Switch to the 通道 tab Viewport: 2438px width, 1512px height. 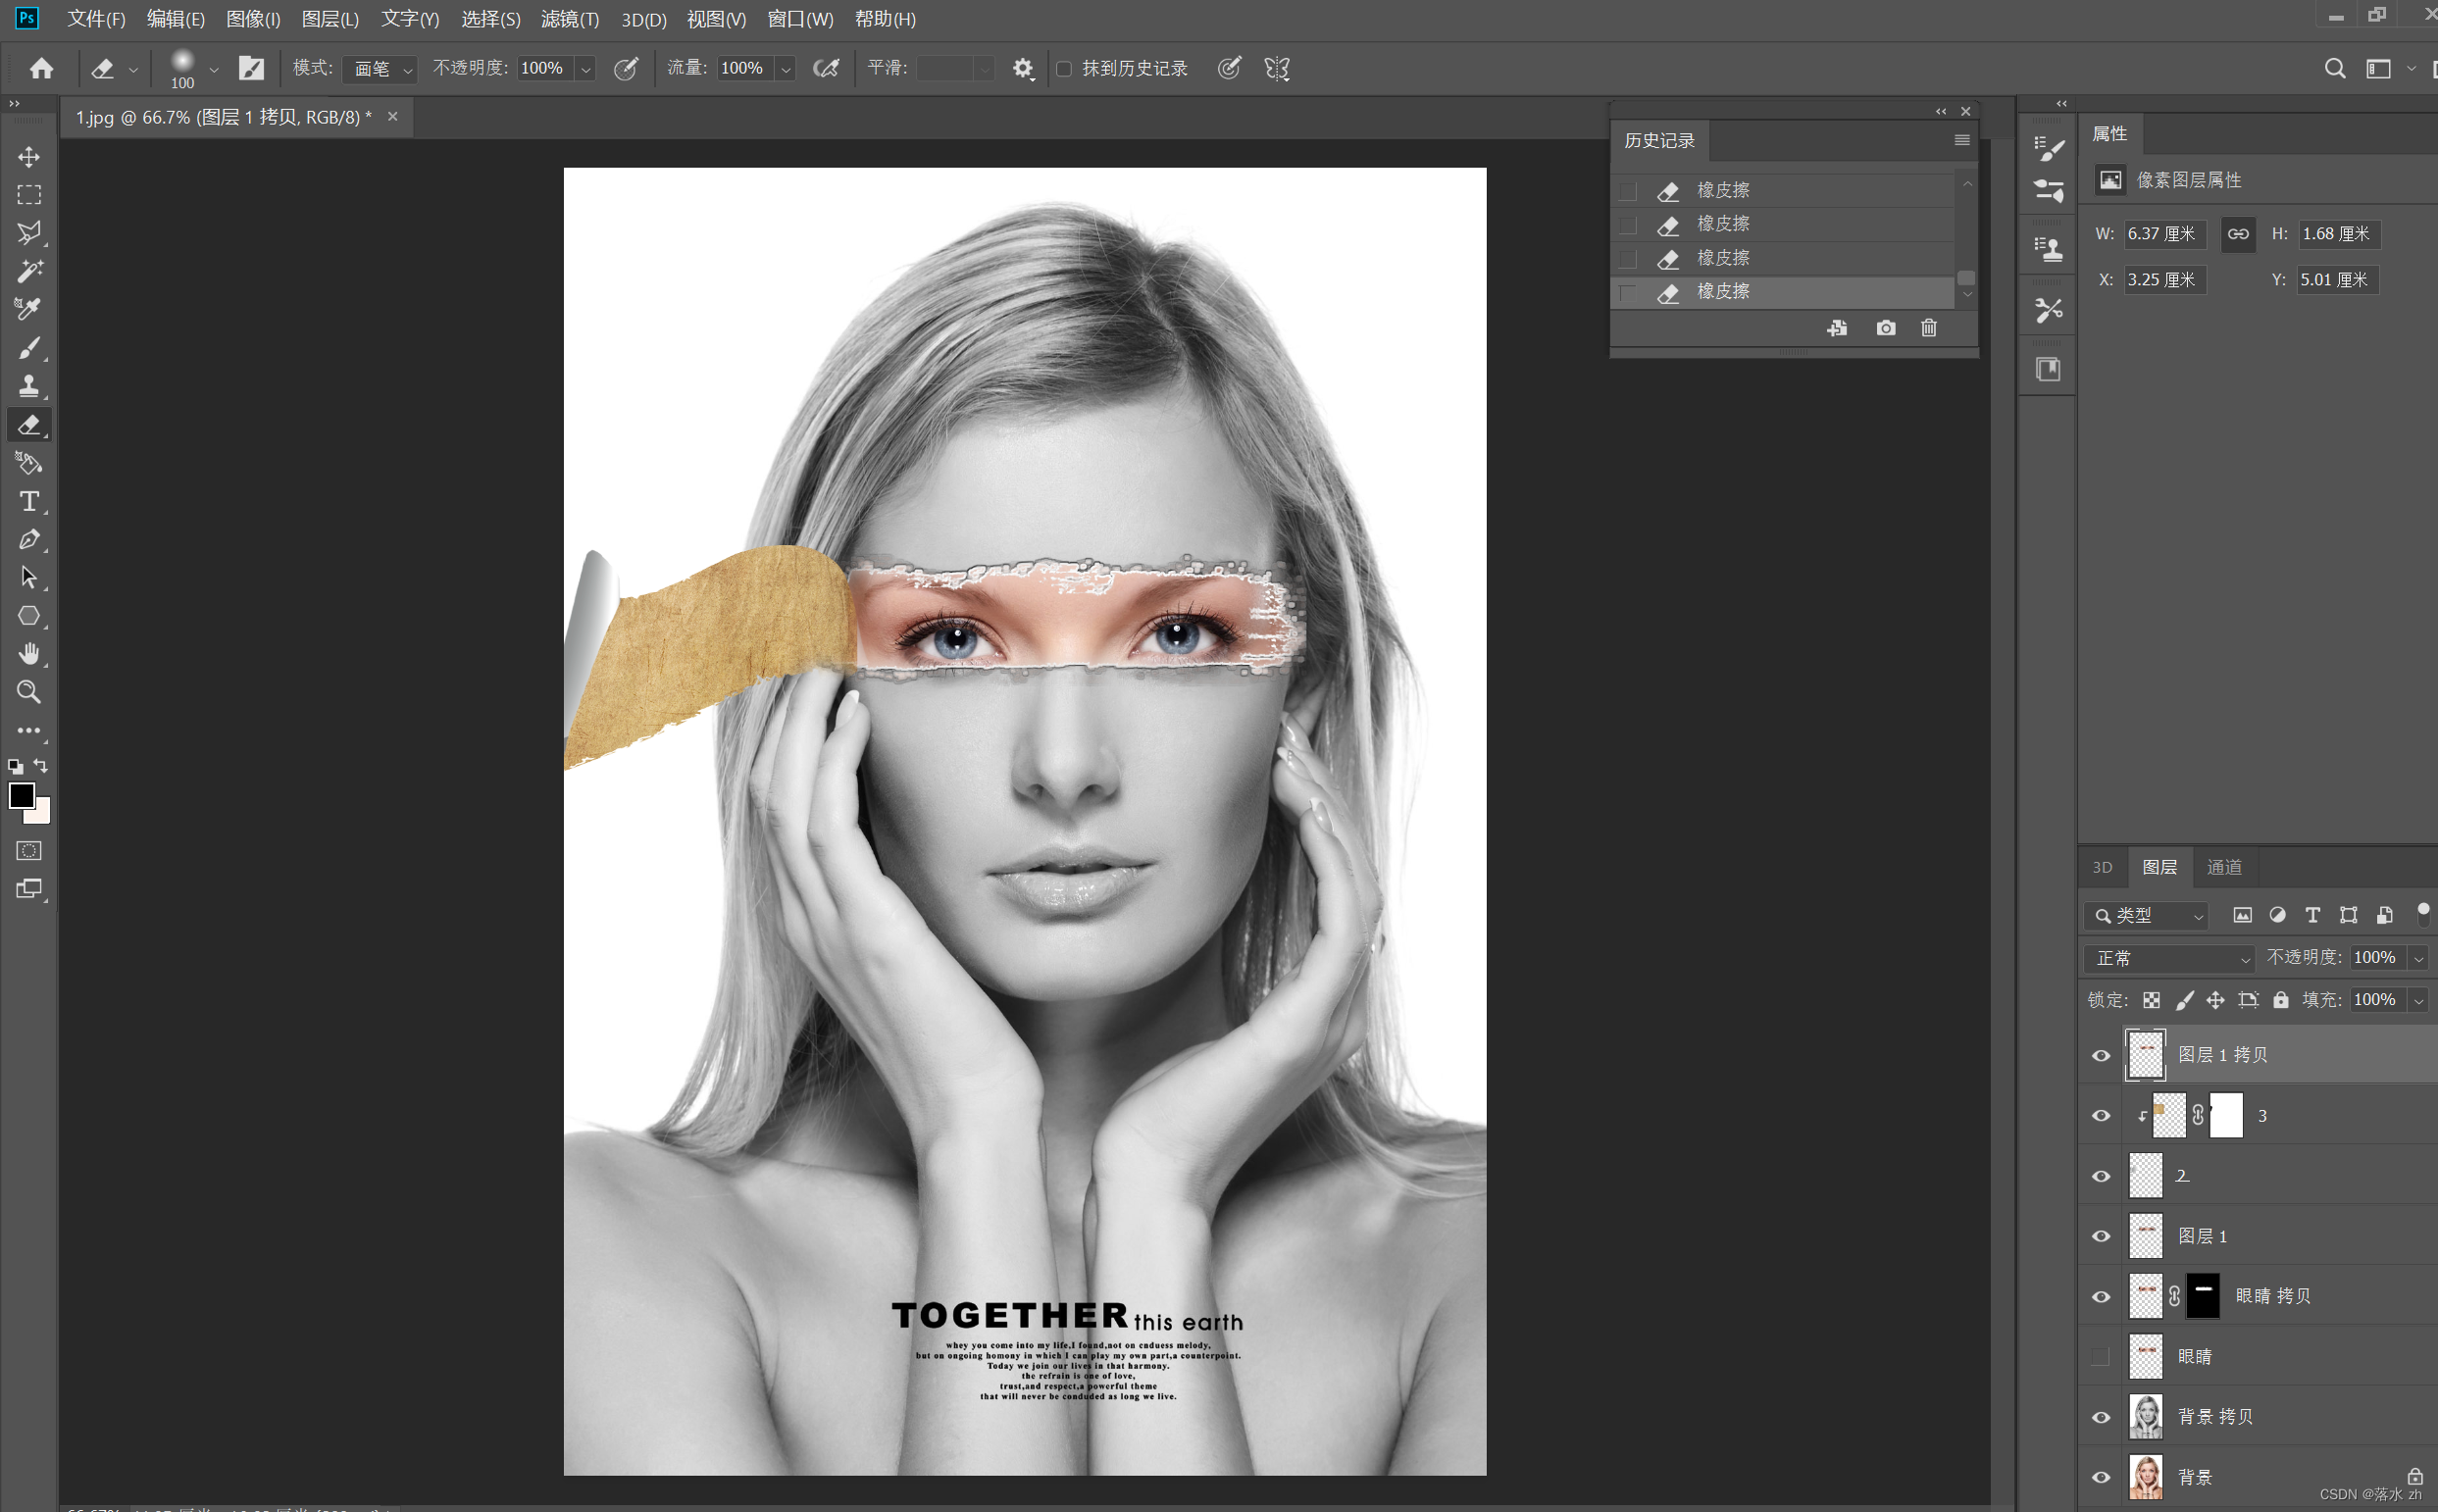coord(2224,867)
